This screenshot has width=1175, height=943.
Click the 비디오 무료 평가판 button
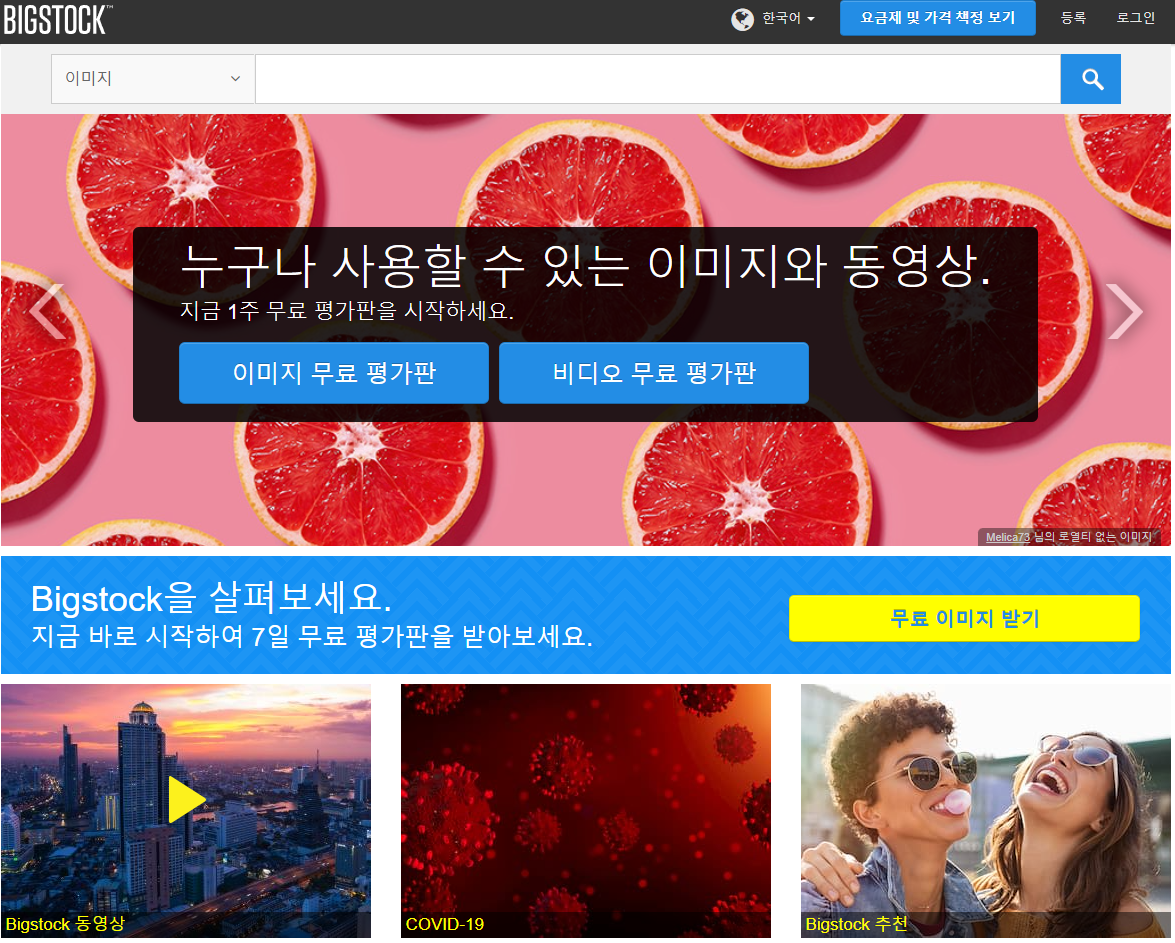pyautogui.click(x=653, y=373)
